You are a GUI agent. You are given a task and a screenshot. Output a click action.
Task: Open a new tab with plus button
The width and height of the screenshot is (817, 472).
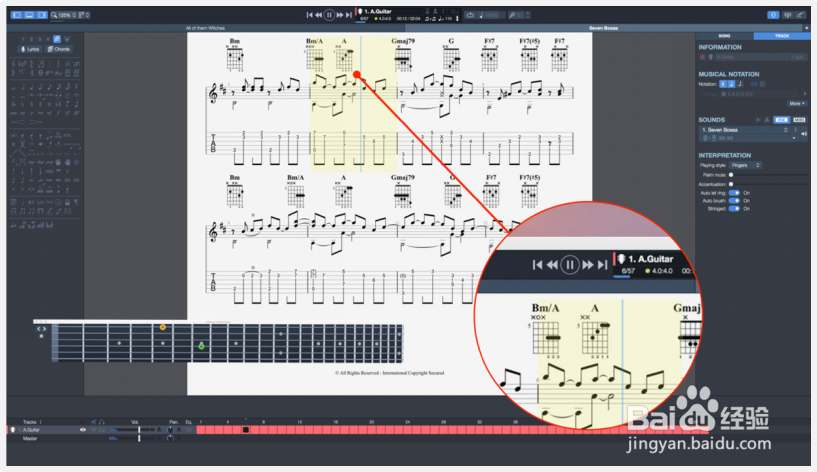(807, 28)
